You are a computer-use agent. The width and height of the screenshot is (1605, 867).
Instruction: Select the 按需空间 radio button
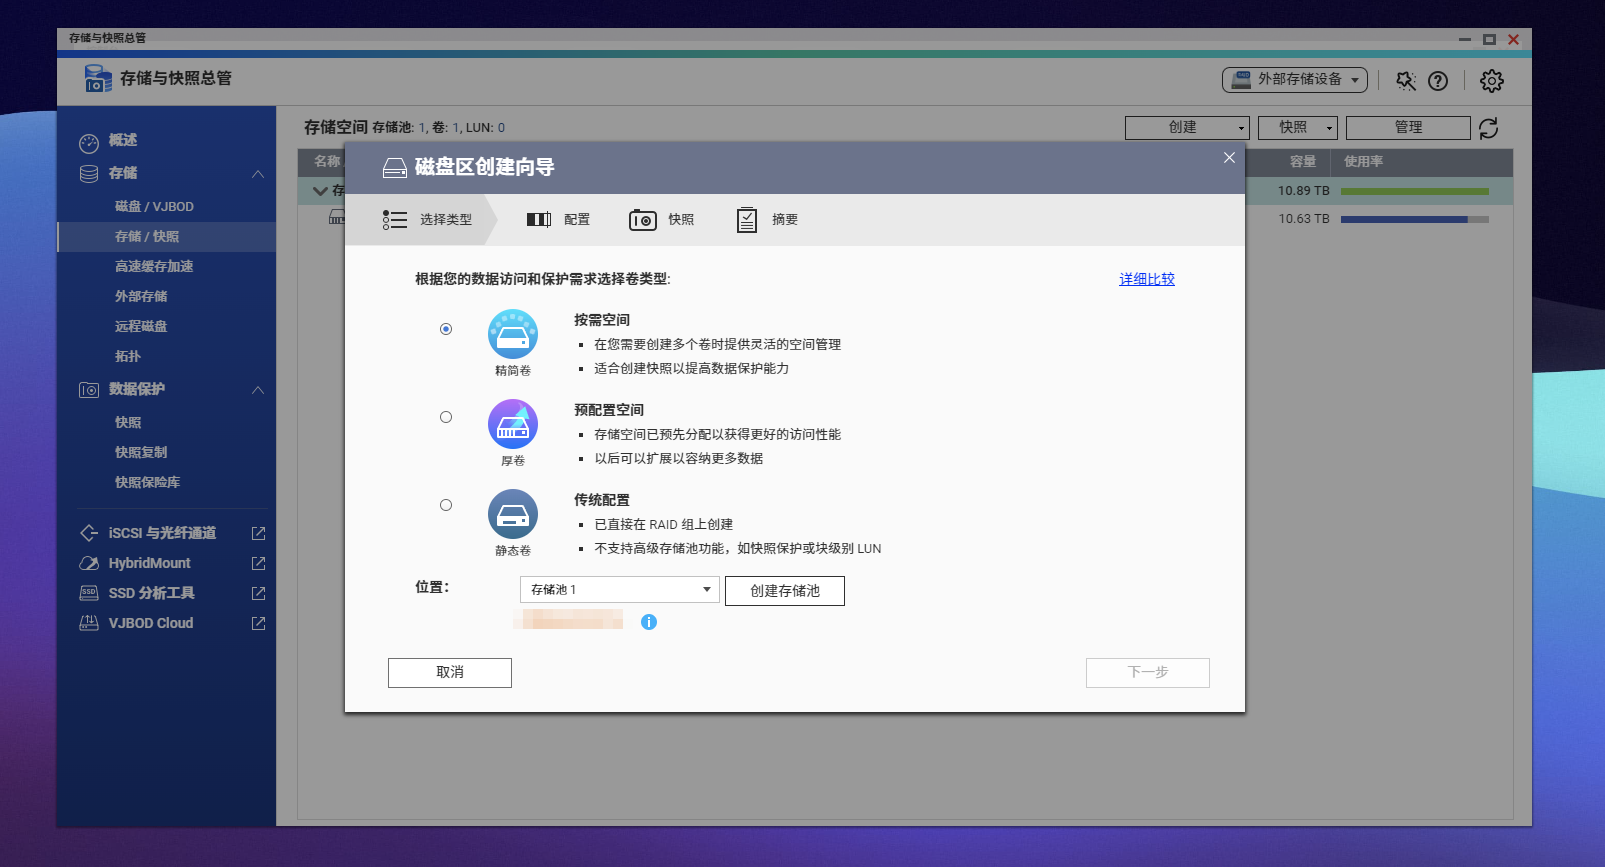pos(446,329)
